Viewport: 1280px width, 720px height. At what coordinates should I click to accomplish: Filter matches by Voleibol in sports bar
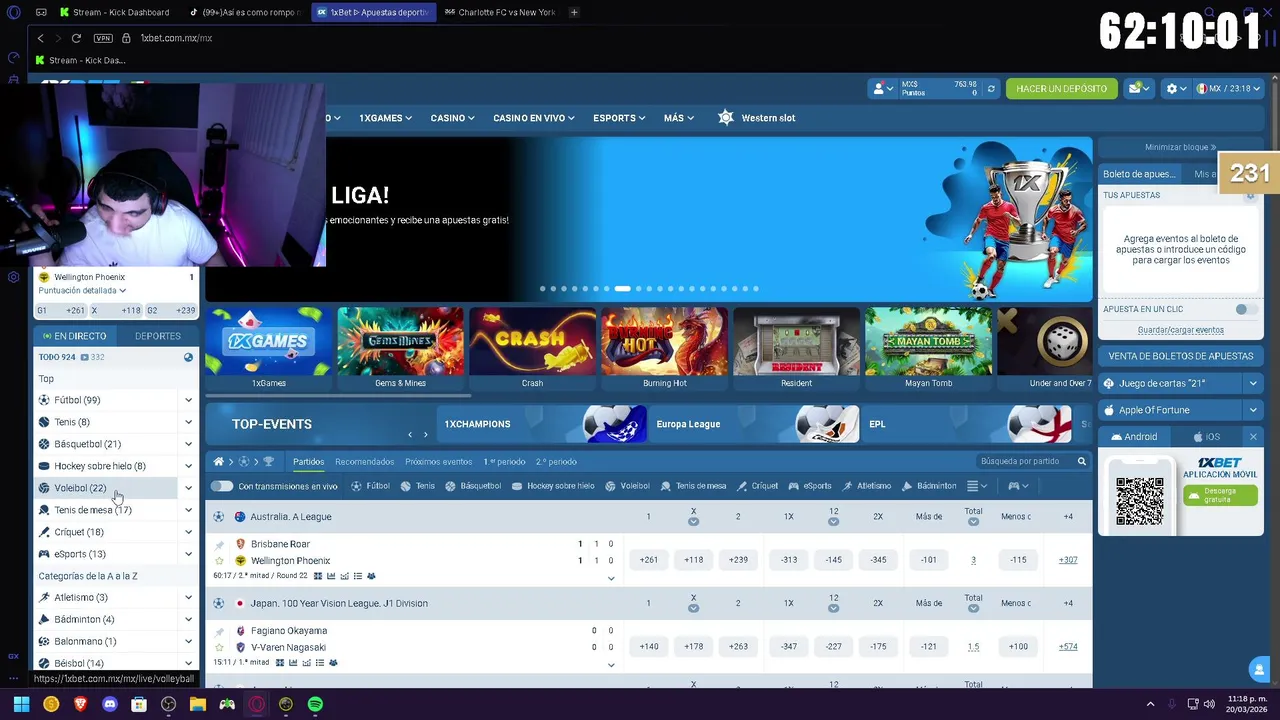coord(628,486)
